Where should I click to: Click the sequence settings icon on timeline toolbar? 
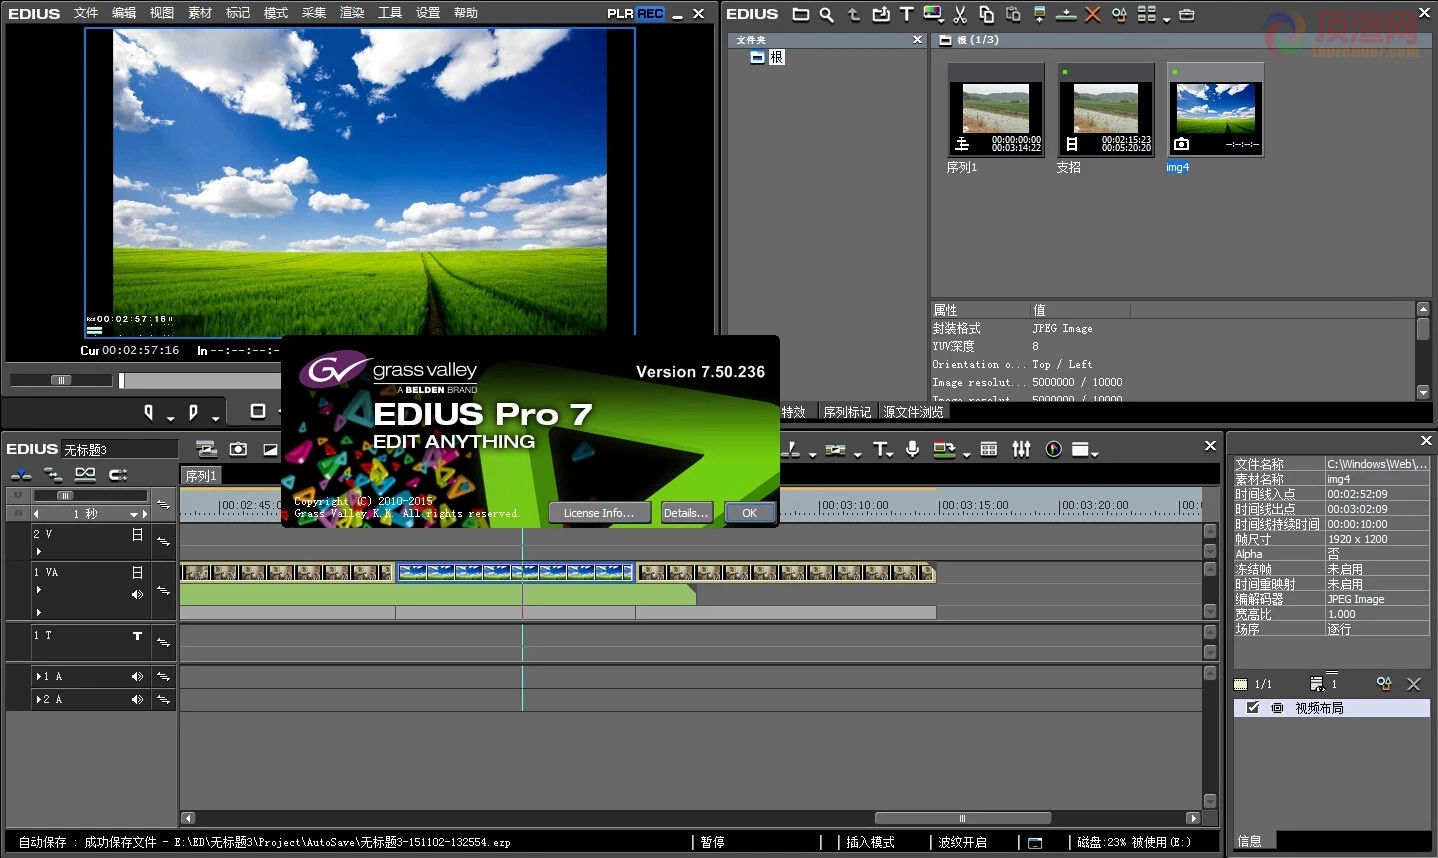coord(207,449)
